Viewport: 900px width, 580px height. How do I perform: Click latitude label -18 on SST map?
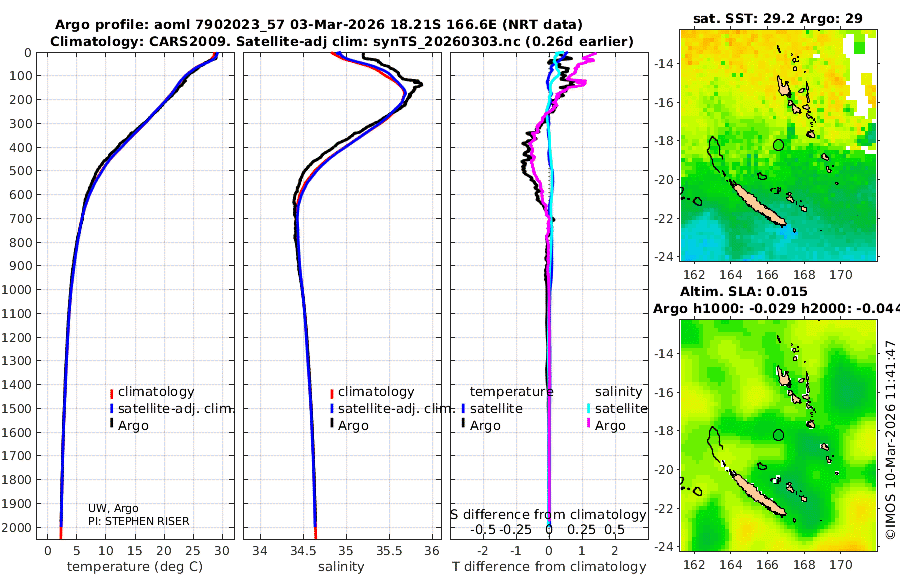click(665, 141)
